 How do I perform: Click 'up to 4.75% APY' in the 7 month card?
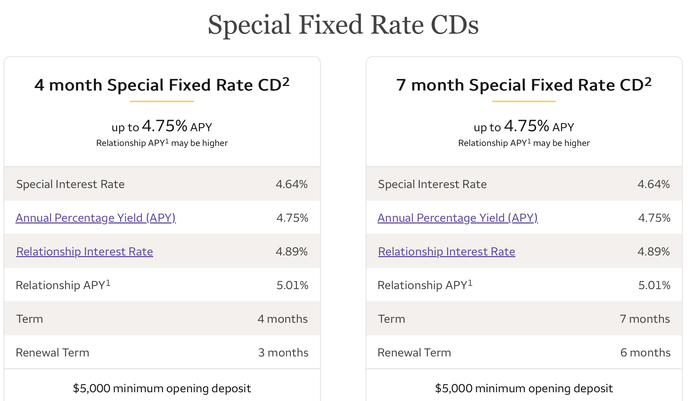click(x=524, y=126)
